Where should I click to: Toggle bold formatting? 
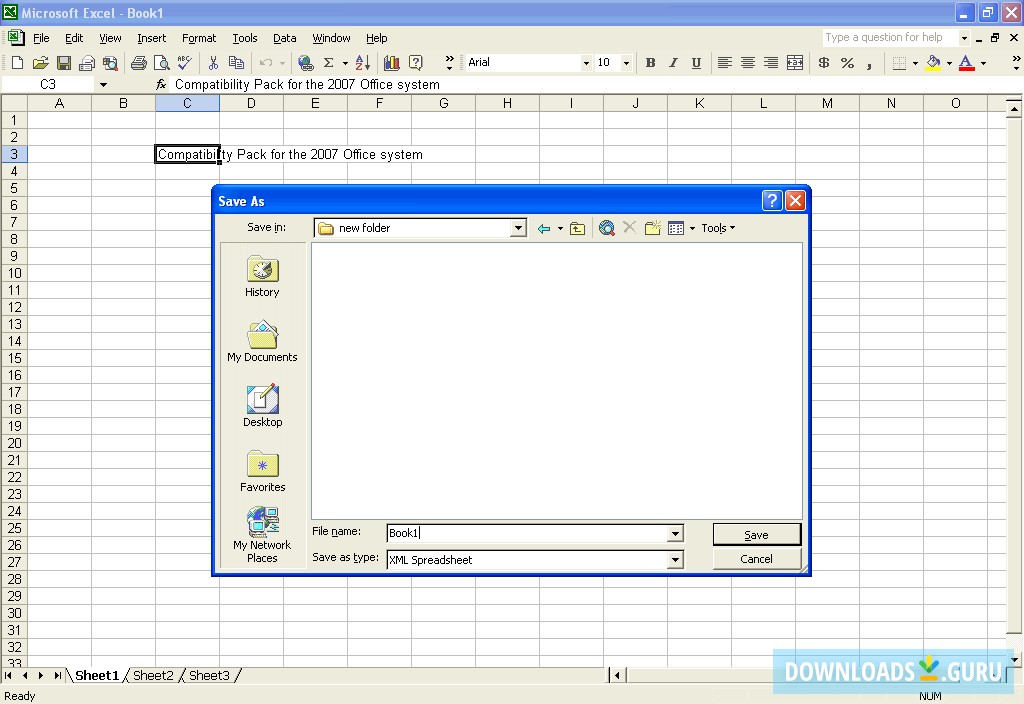tap(650, 62)
